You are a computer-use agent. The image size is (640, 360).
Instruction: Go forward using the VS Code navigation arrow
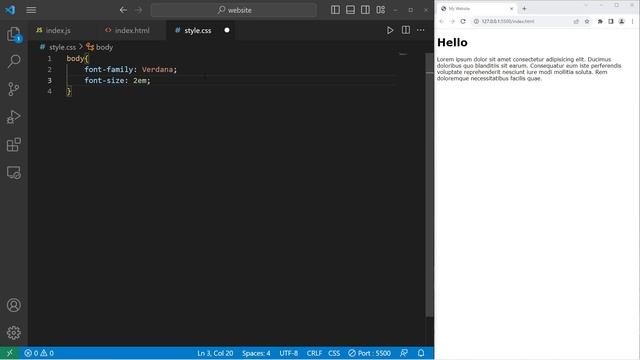pos(138,10)
